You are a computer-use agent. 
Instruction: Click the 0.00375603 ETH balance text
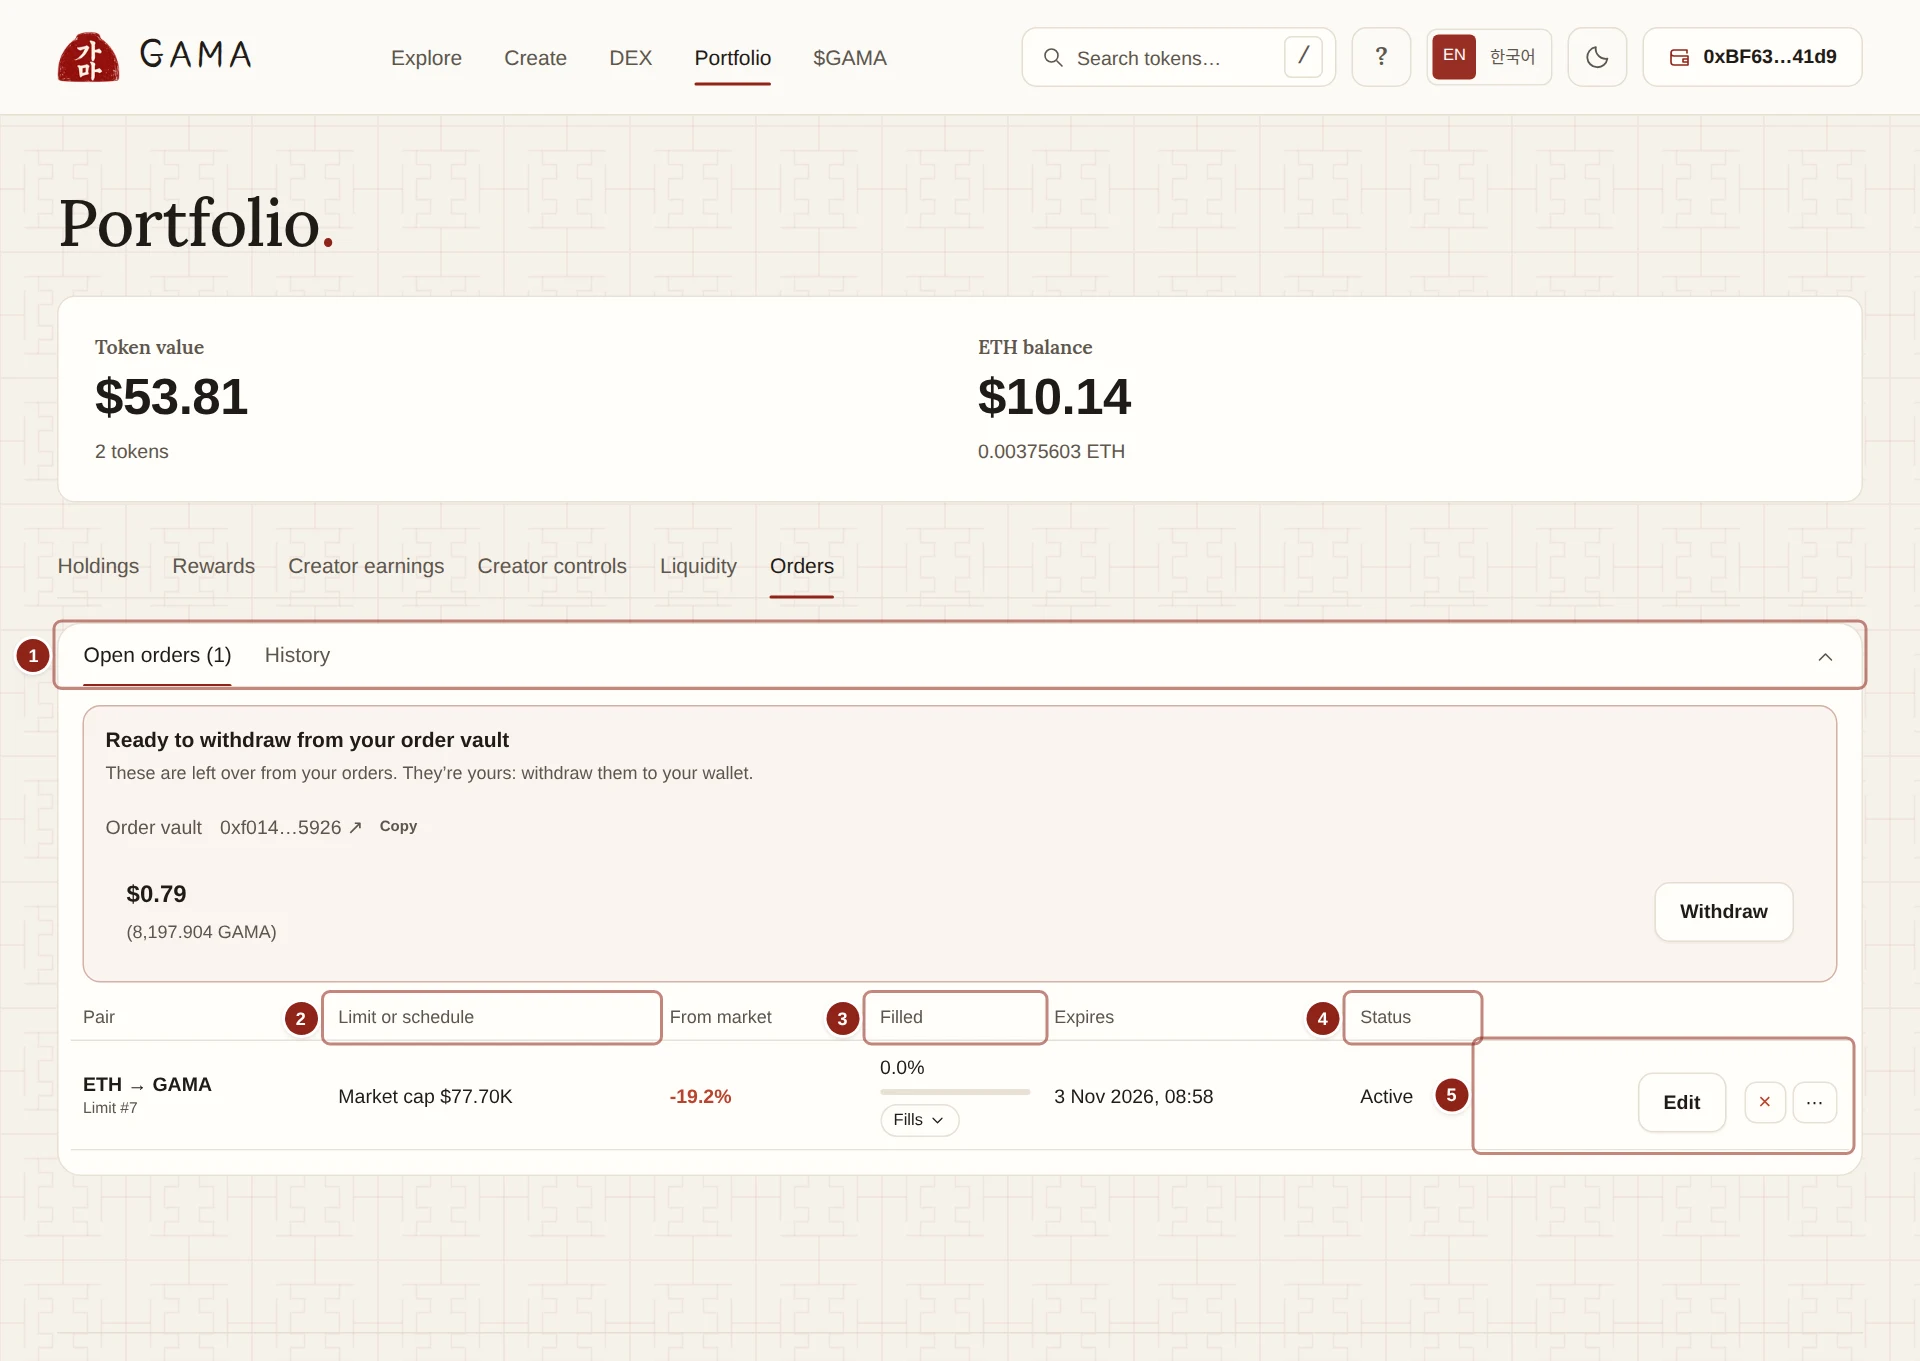click(x=1051, y=451)
